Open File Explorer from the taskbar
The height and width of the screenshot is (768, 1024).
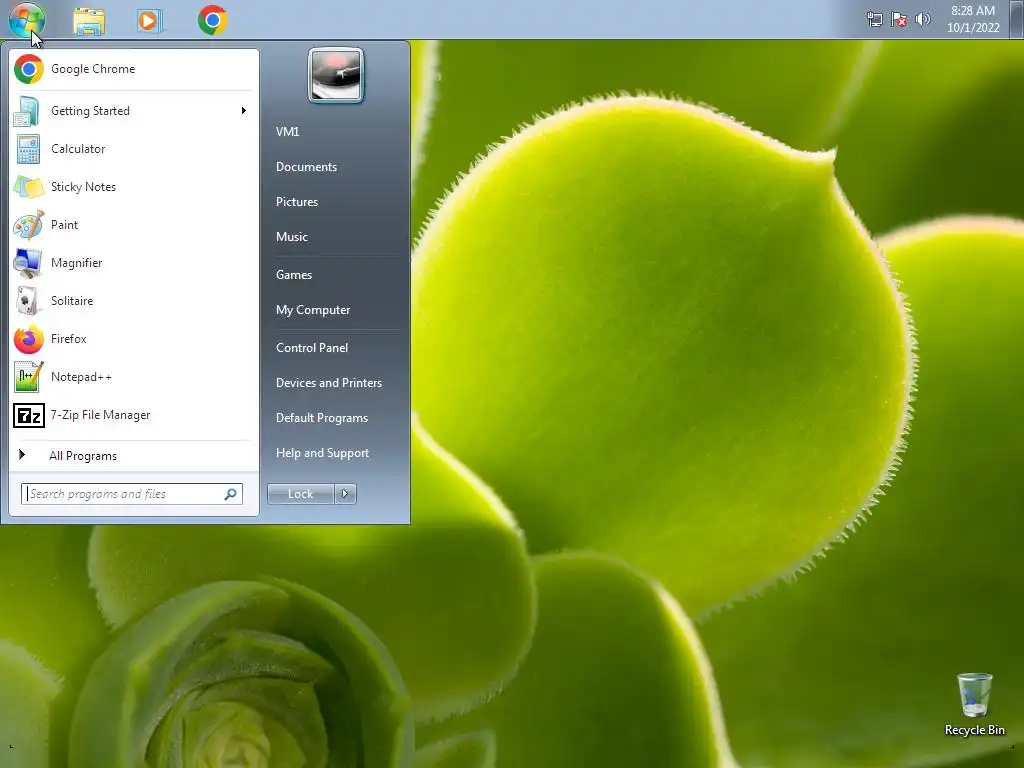(x=89, y=21)
